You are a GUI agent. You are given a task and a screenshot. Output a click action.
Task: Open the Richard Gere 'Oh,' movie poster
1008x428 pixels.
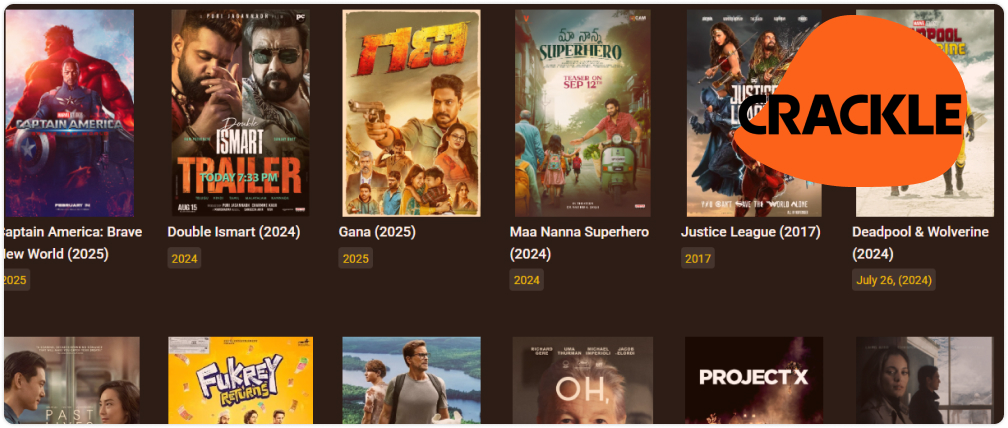click(x=582, y=380)
